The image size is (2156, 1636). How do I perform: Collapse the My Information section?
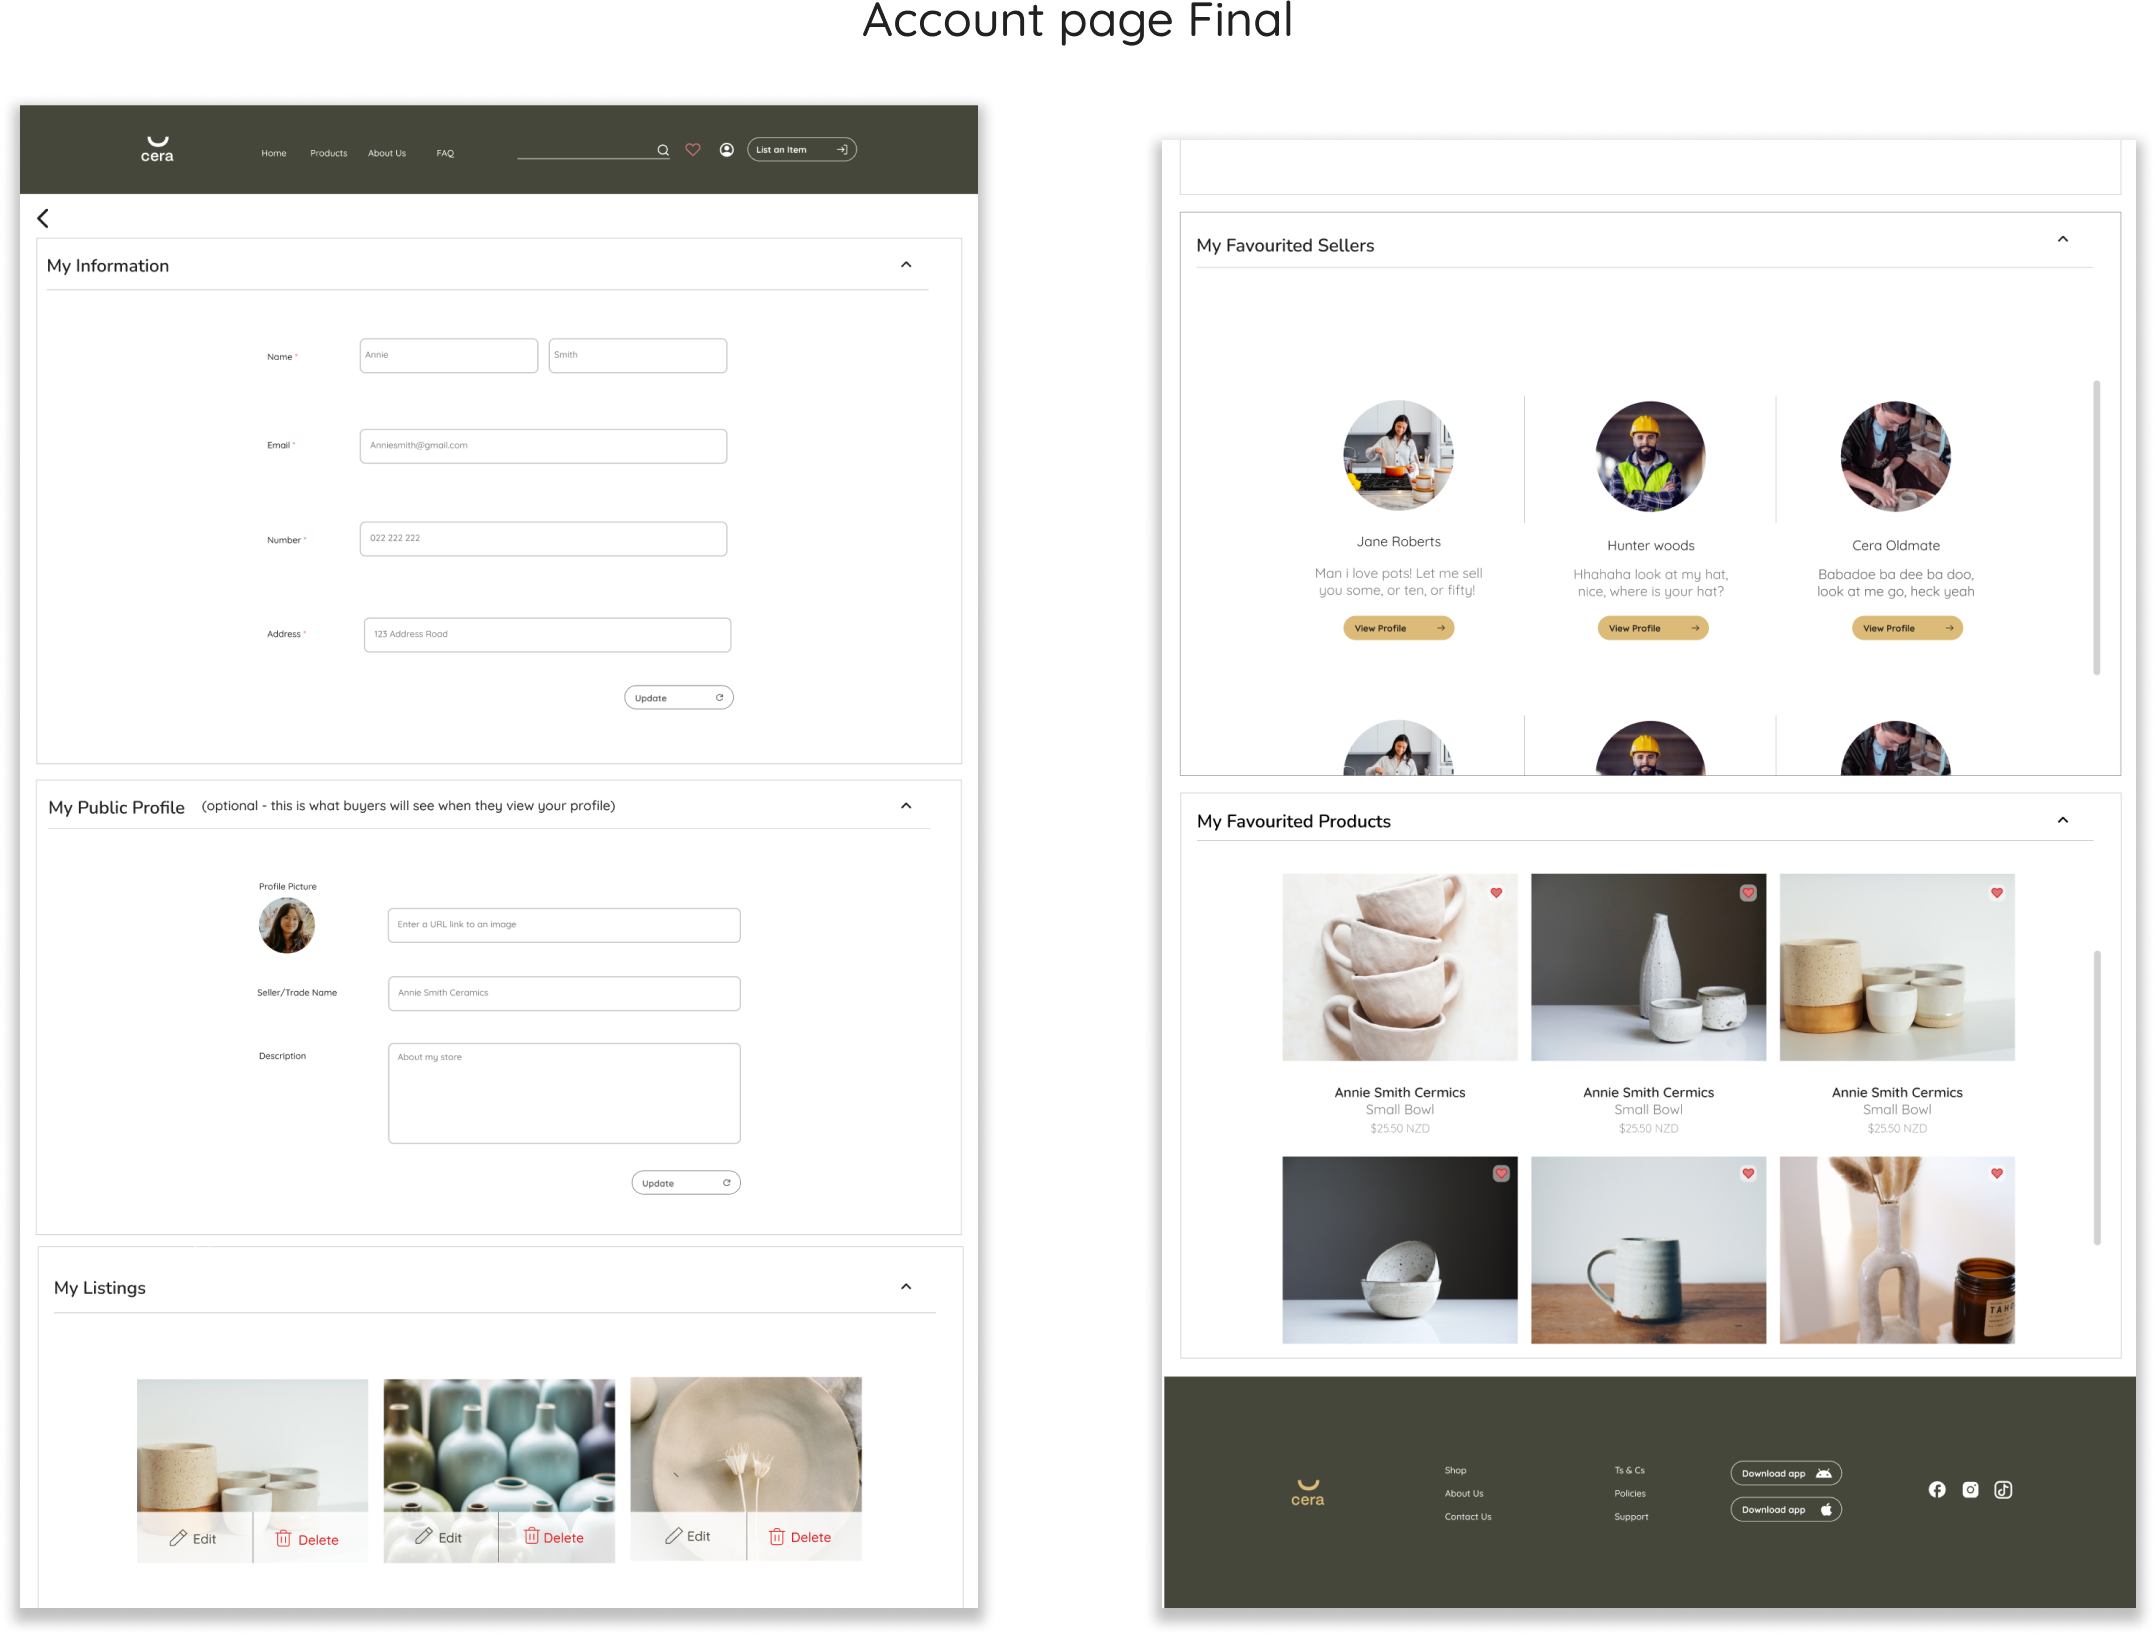click(x=906, y=265)
